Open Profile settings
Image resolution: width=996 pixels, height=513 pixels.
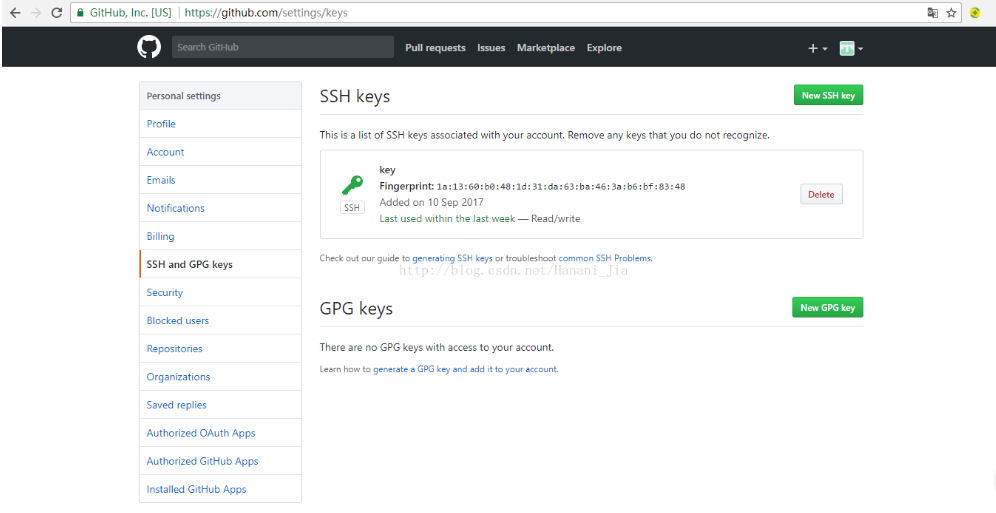tap(220, 124)
